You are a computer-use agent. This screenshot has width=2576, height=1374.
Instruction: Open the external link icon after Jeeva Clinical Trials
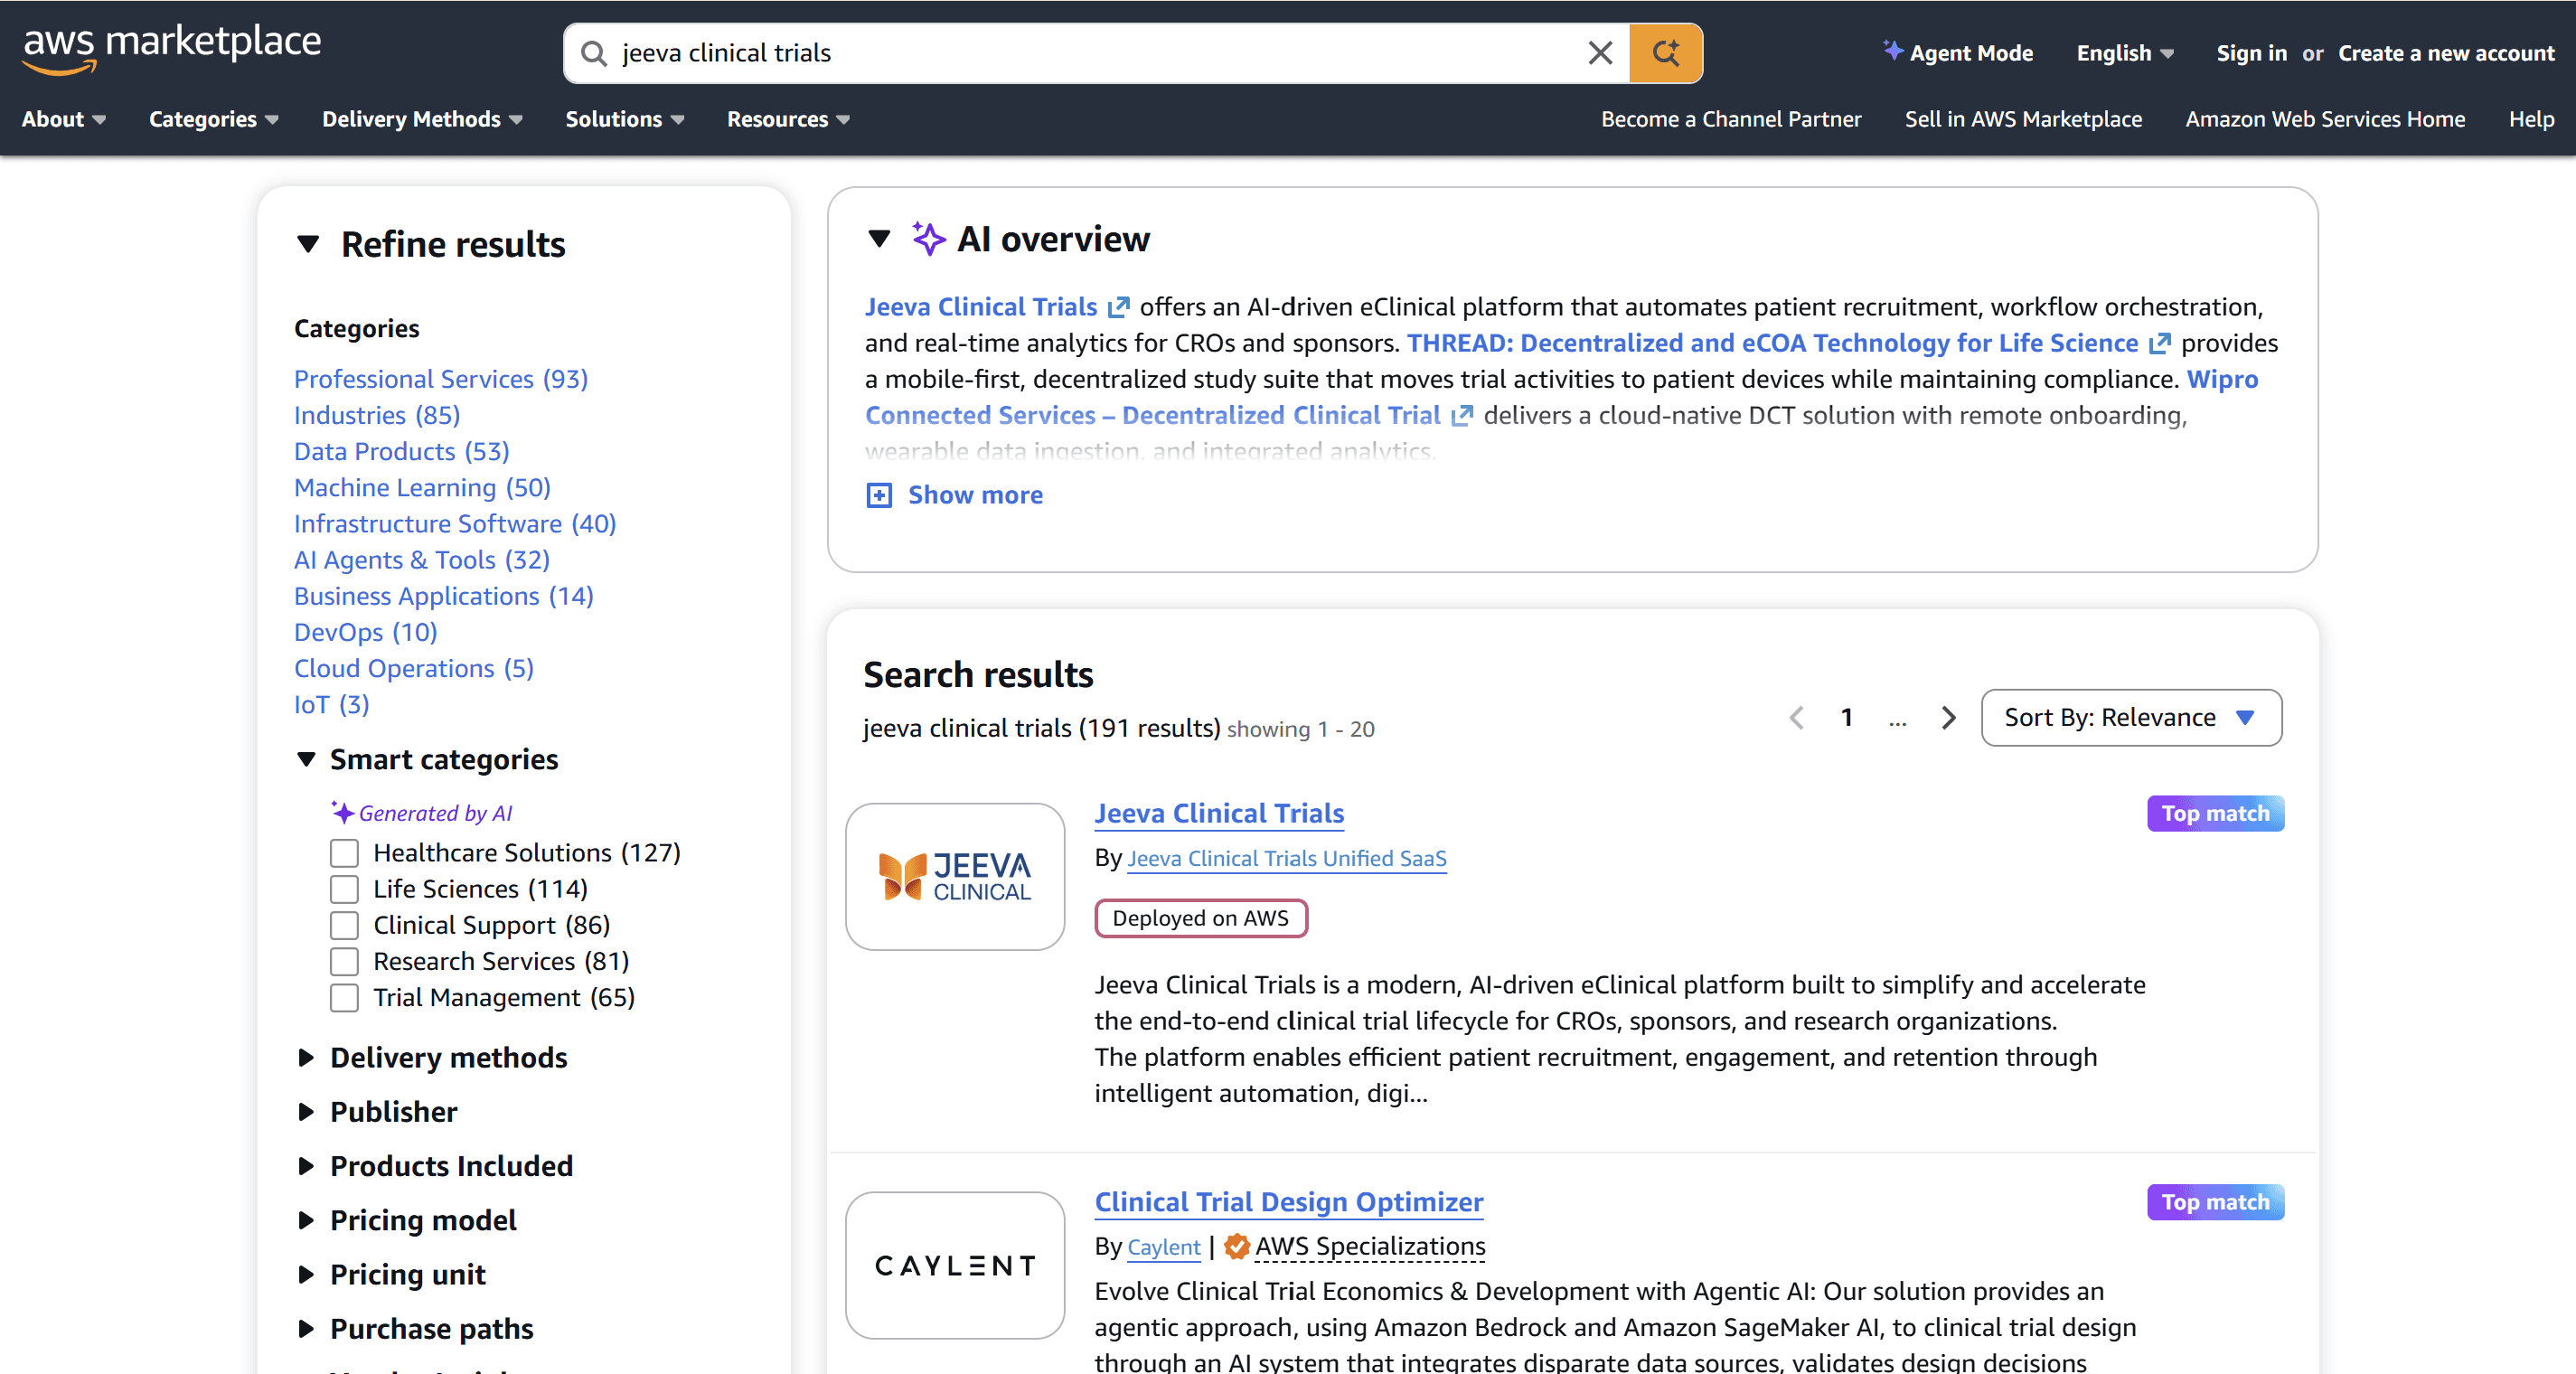(1118, 307)
